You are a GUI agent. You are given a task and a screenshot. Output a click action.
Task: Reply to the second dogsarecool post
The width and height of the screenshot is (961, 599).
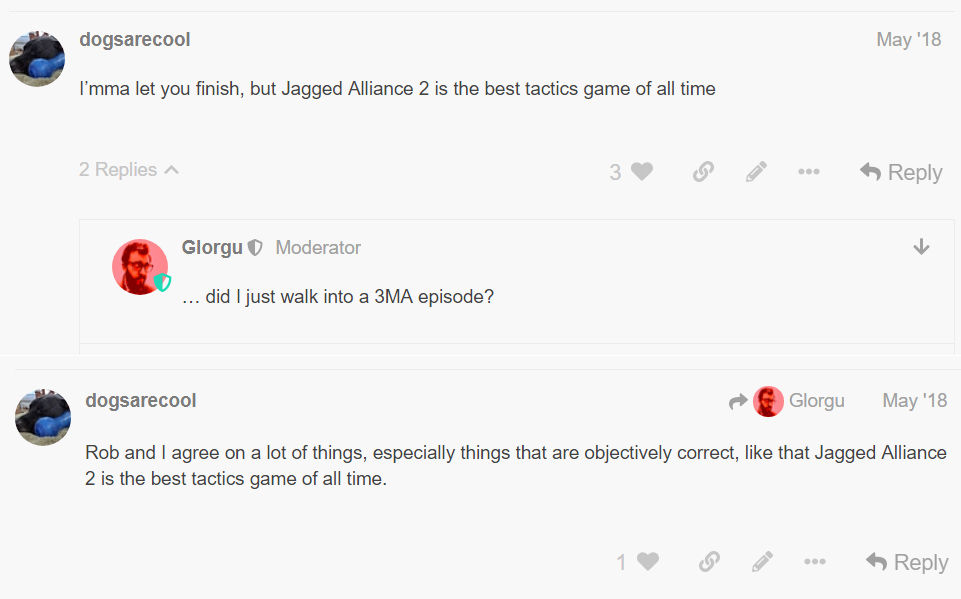point(907,562)
